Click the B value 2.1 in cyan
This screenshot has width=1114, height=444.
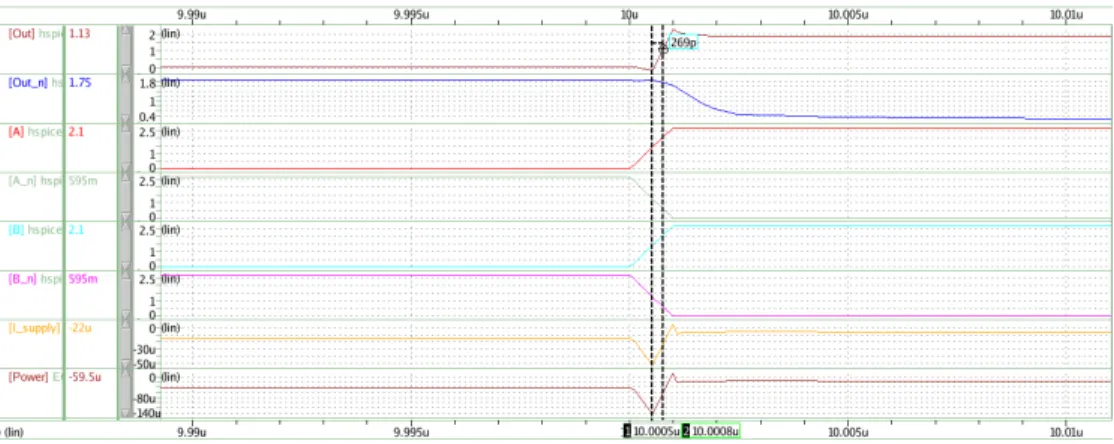(x=76, y=229)
